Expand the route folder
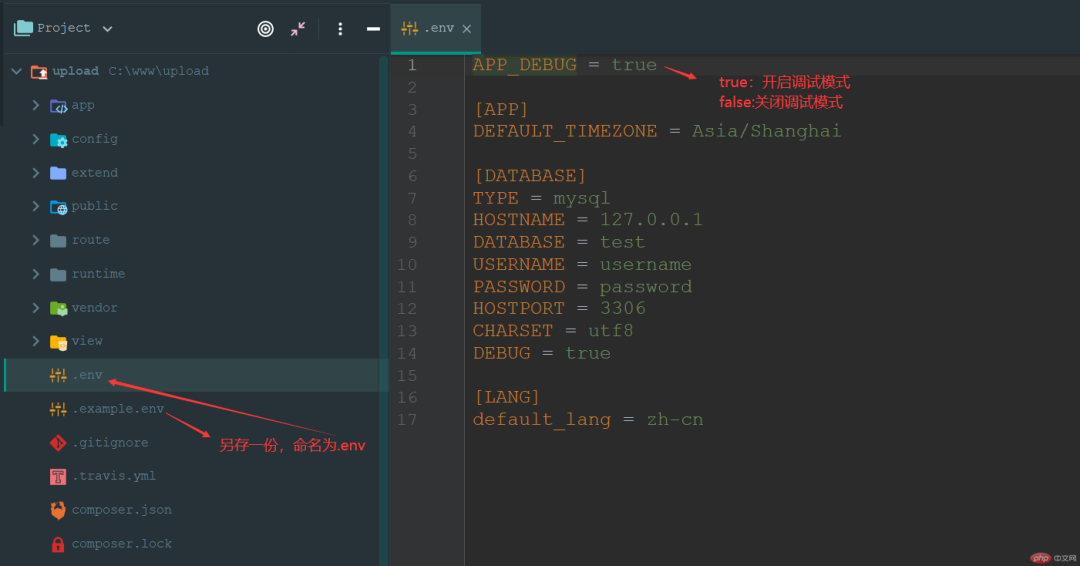This screenshot has height=566, width=1080. point(36,240)
